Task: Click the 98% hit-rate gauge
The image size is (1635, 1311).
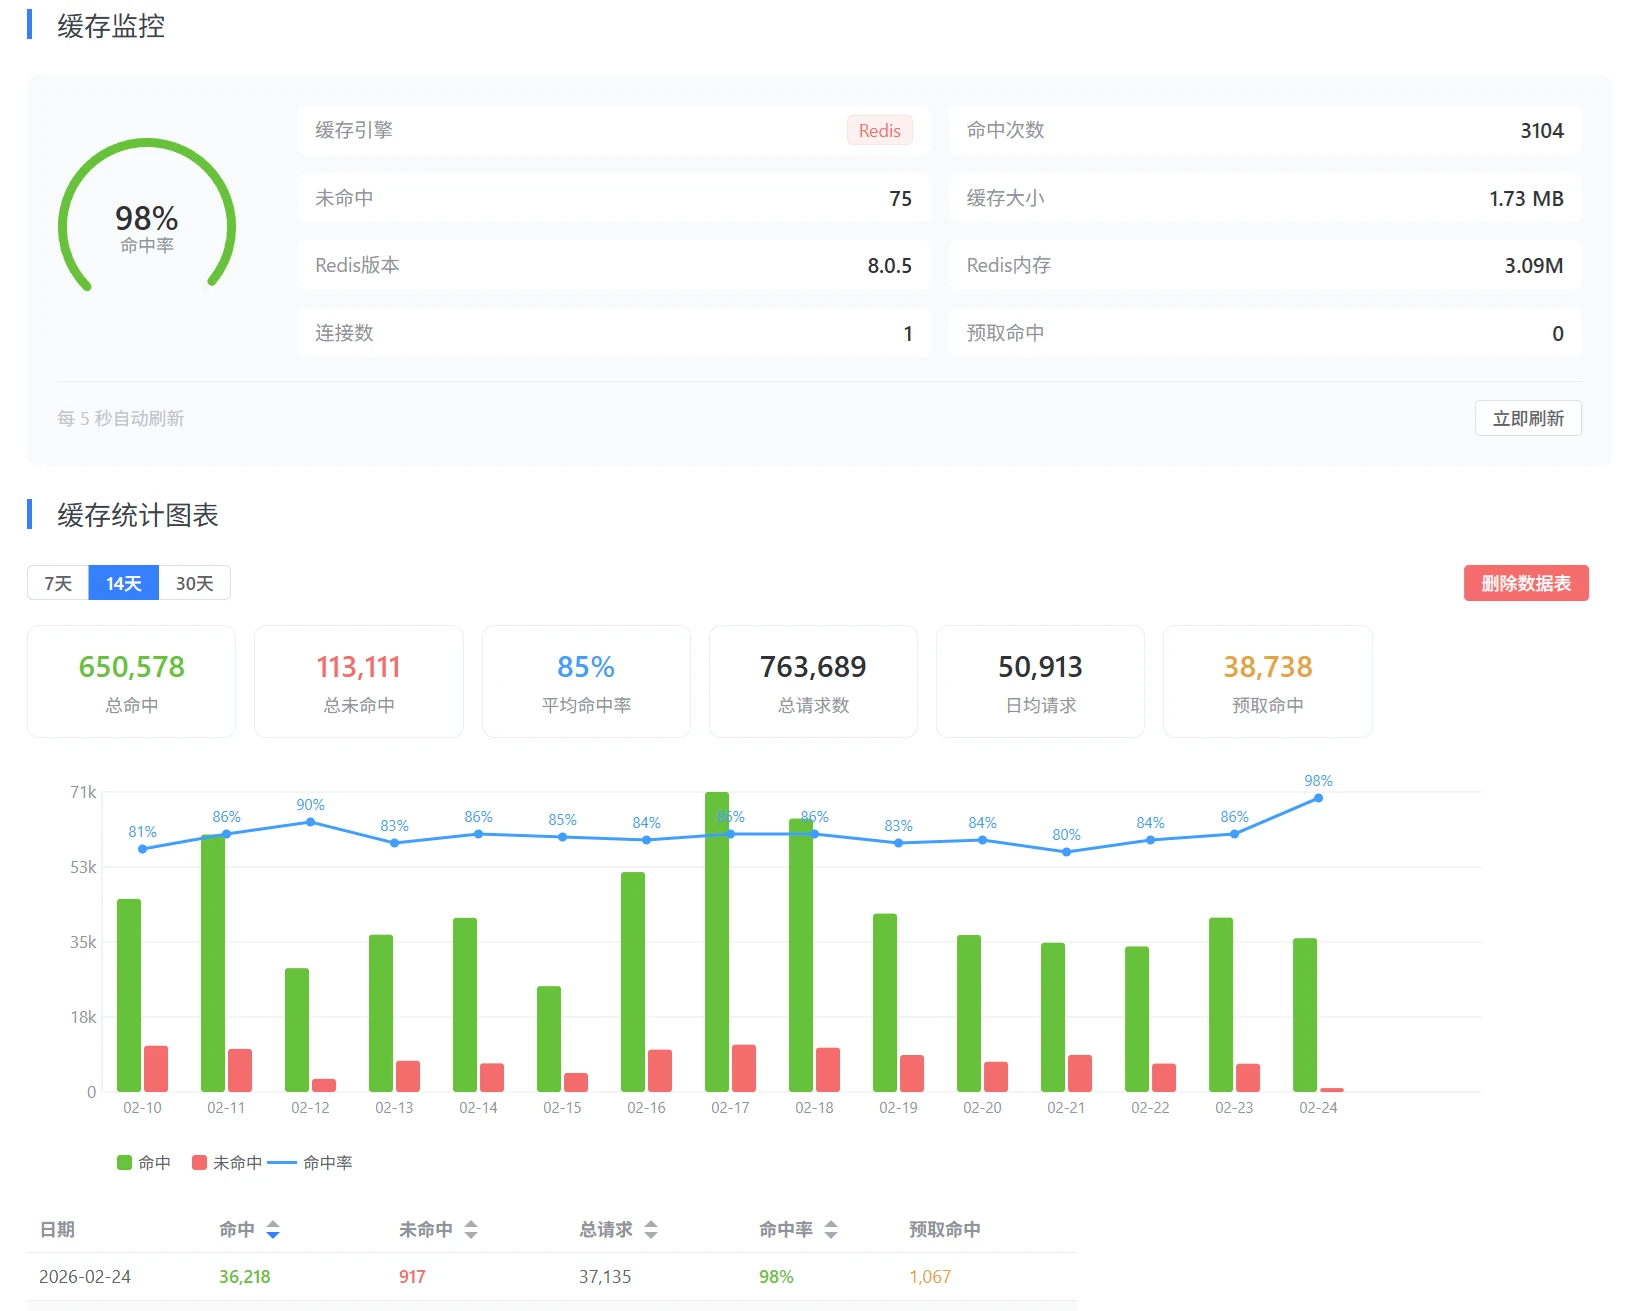Action: 147,218
